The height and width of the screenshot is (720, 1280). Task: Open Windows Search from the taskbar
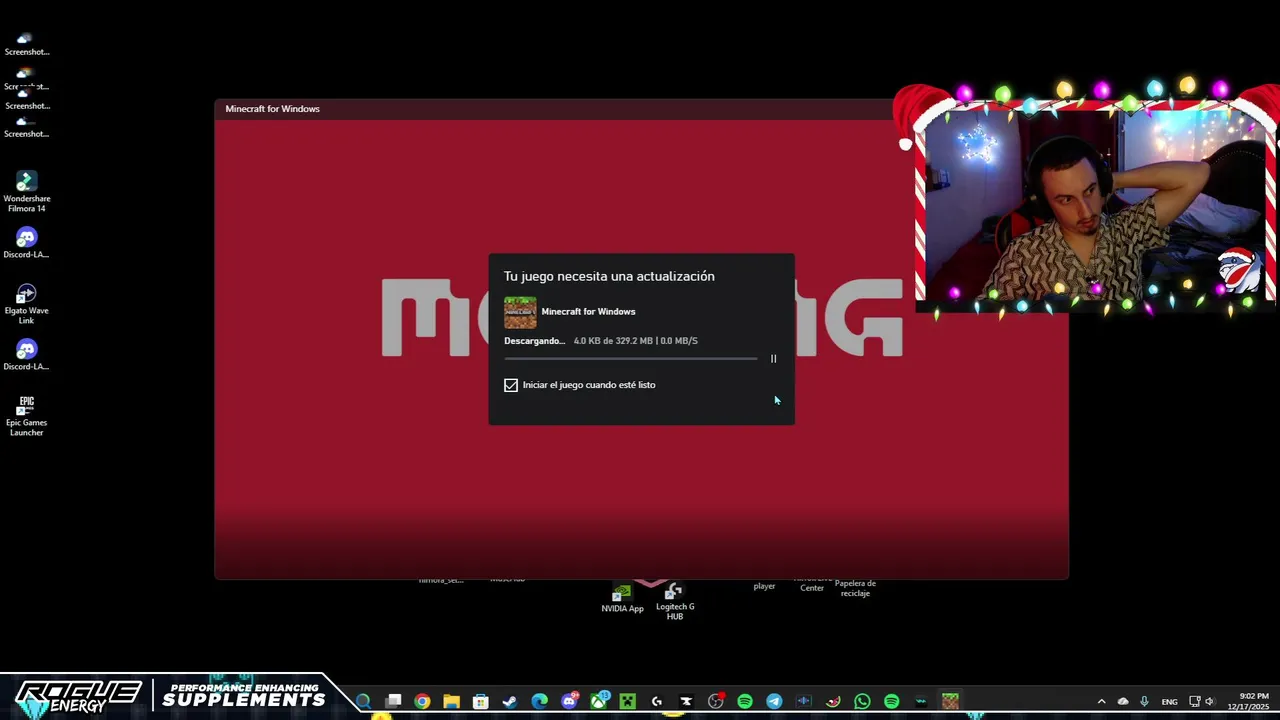click(x=363, y=702)
